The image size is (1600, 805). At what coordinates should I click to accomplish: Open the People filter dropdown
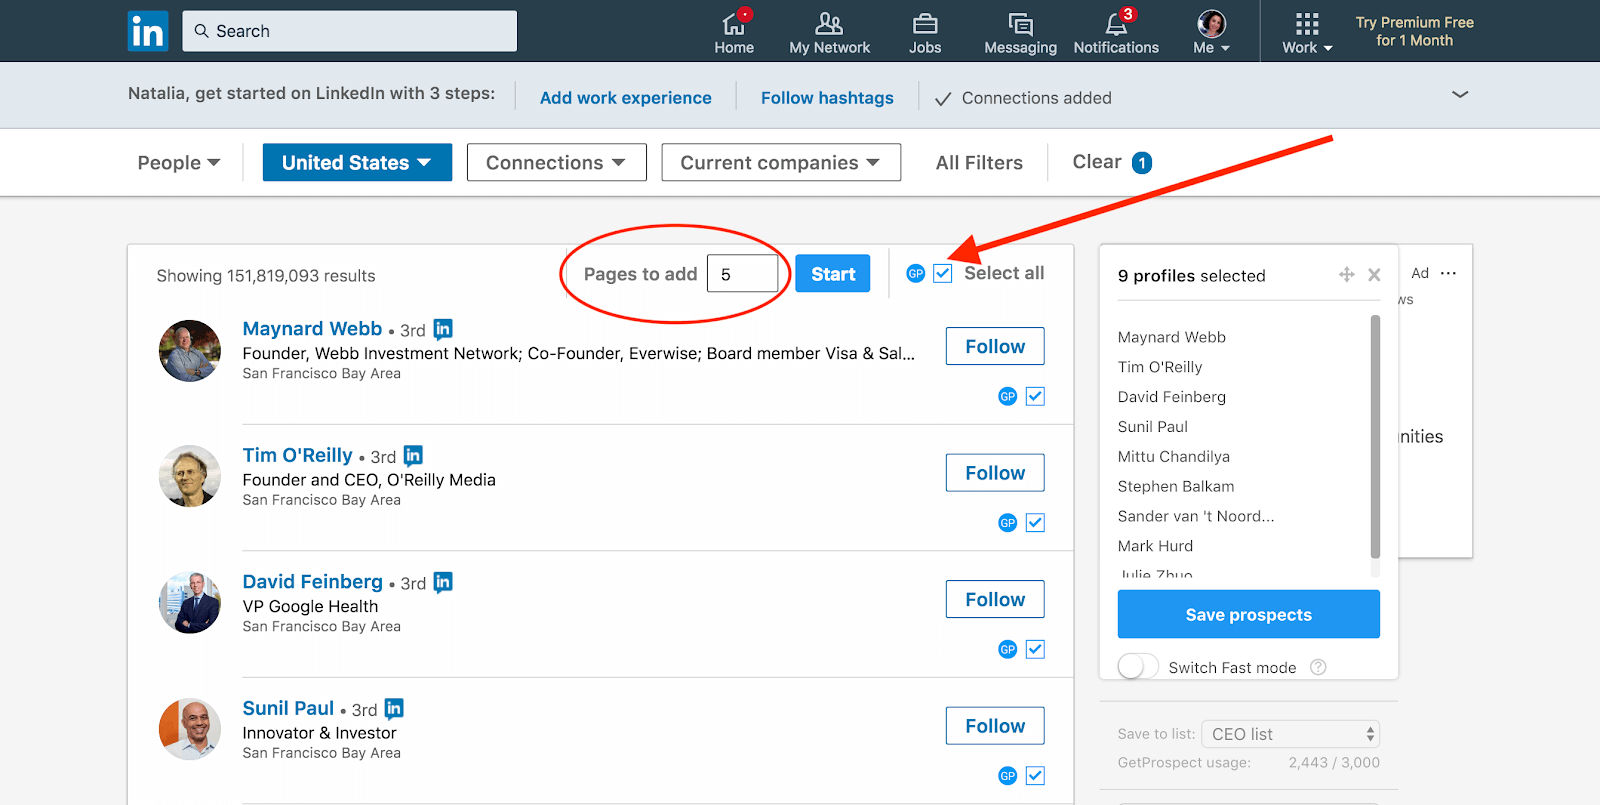pos(178,162)
